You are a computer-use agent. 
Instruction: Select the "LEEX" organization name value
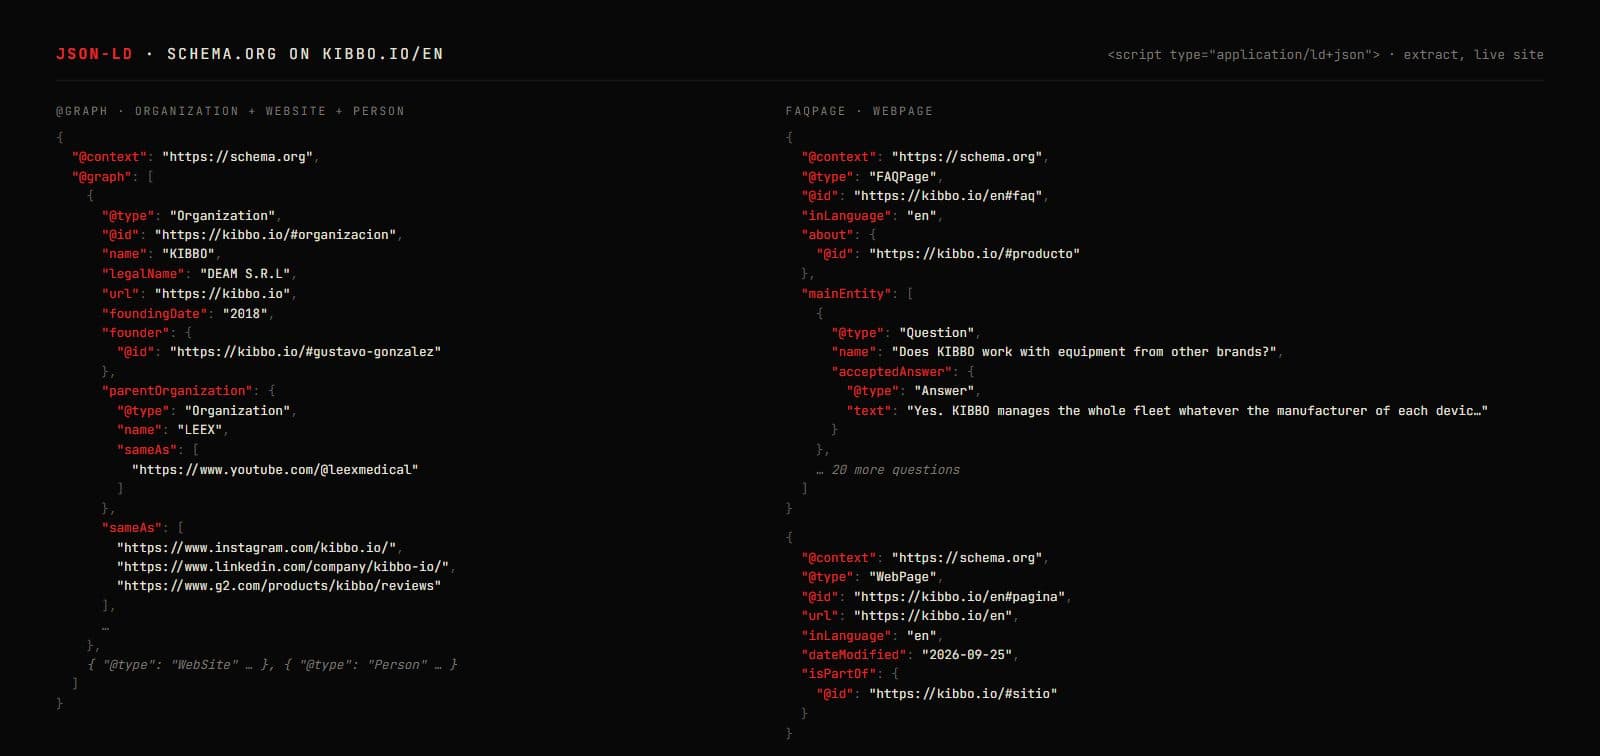tap(200, 430)
